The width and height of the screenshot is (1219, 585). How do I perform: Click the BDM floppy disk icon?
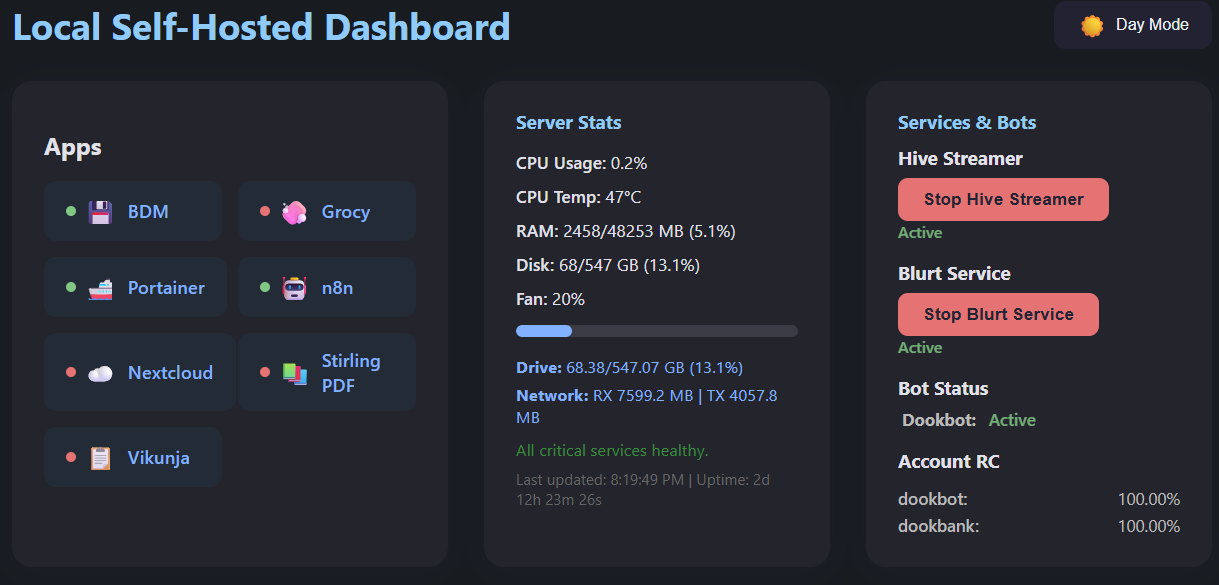click(100, 212)
